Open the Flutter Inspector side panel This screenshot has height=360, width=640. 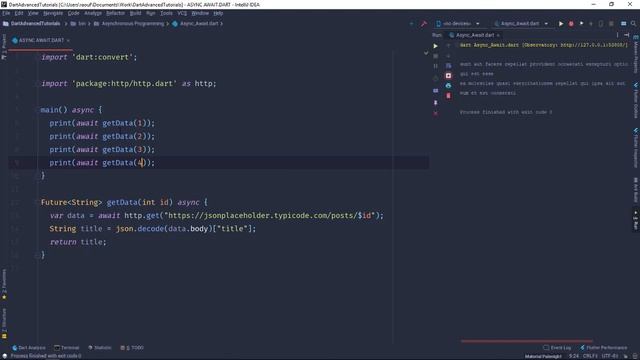[x=636, y=148]
